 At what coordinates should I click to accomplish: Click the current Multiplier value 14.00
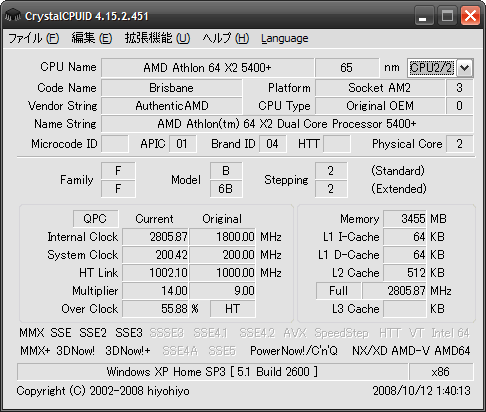[155, 291]
